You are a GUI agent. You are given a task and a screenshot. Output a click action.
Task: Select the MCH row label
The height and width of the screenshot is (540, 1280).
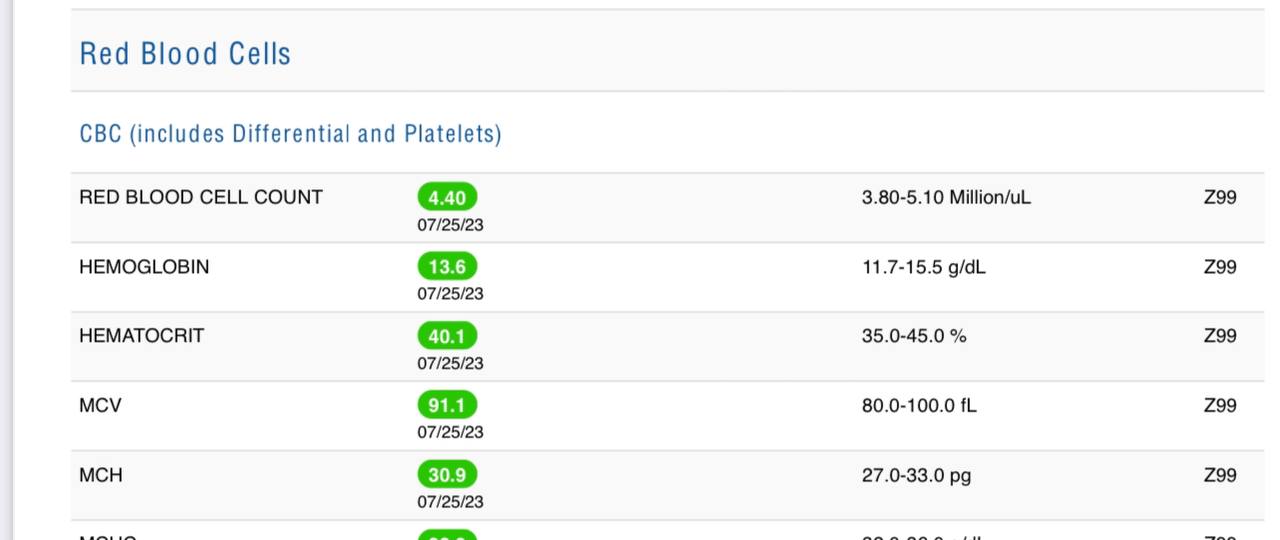[101, 475]
